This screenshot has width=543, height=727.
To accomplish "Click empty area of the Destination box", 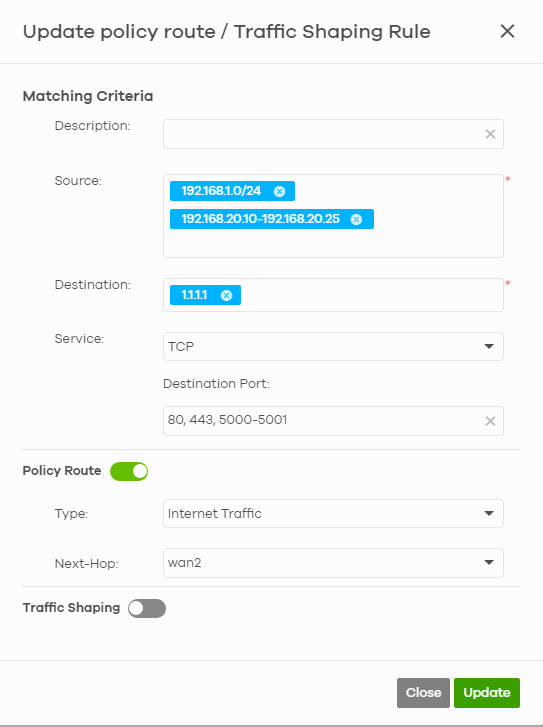I will tap(371, 295).
